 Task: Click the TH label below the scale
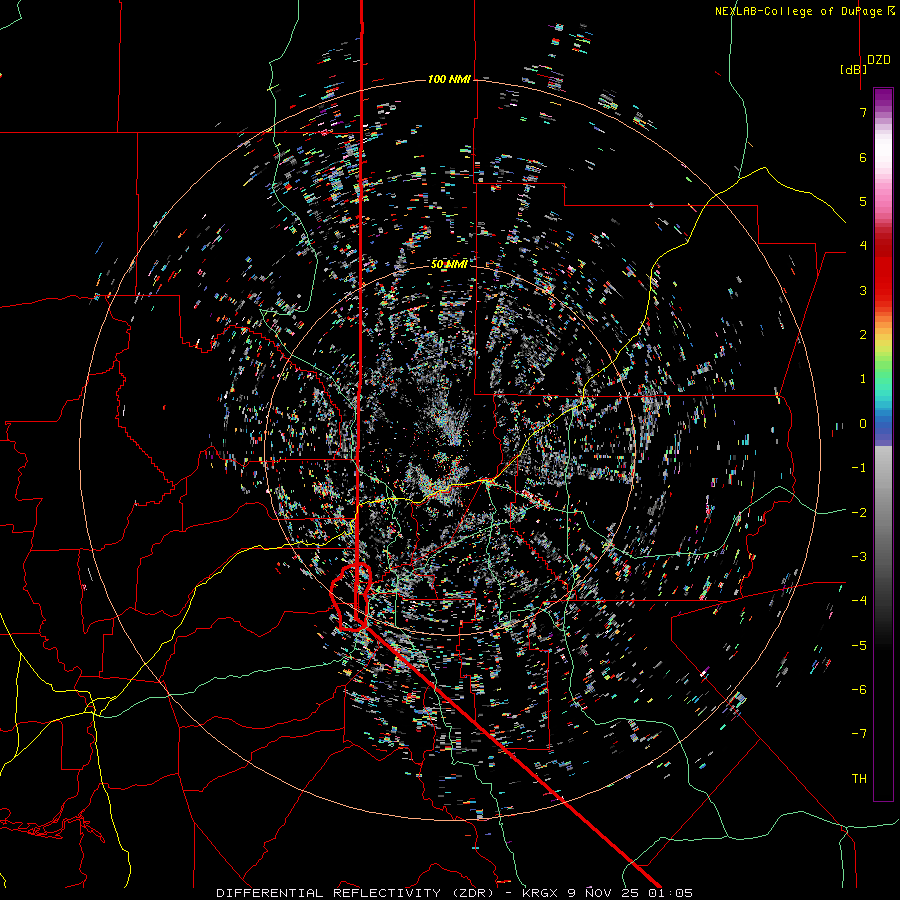(x=859, y=778)
